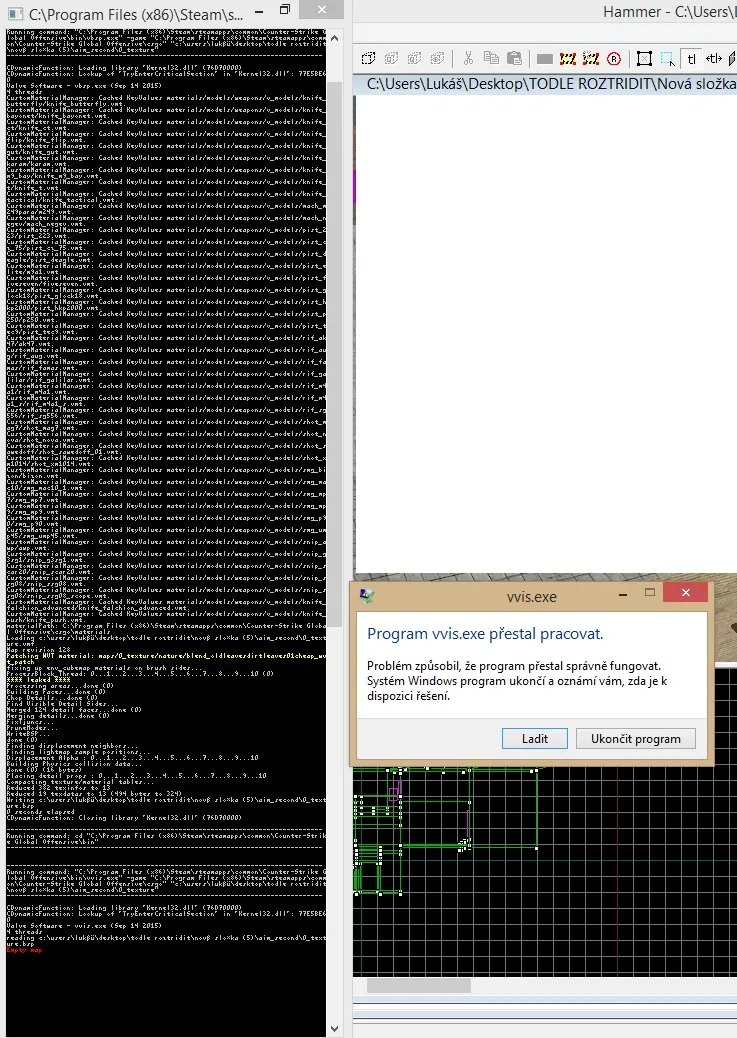Restore down the compile console window

click(285, 9)
